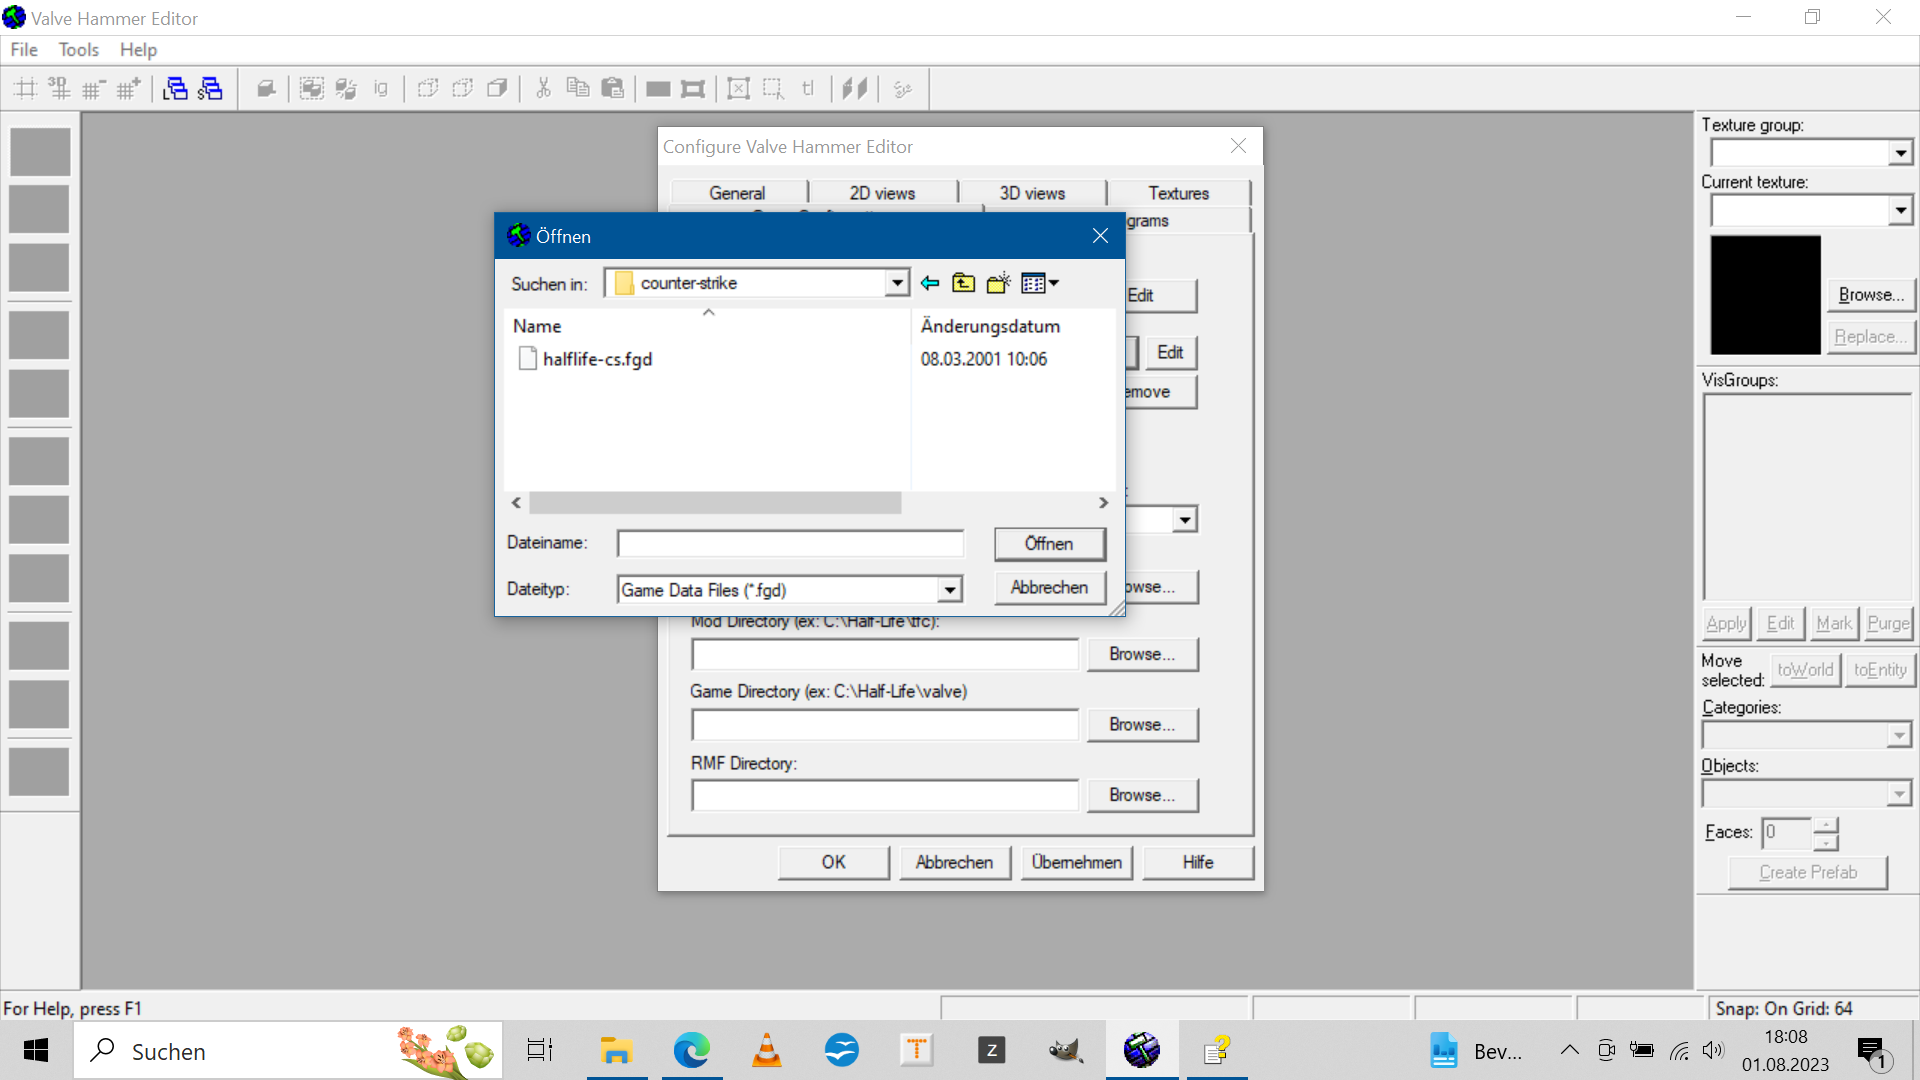Create a new folder in file dialog
Screen dimensions: 1920x1080
click(x=998, y=284)
